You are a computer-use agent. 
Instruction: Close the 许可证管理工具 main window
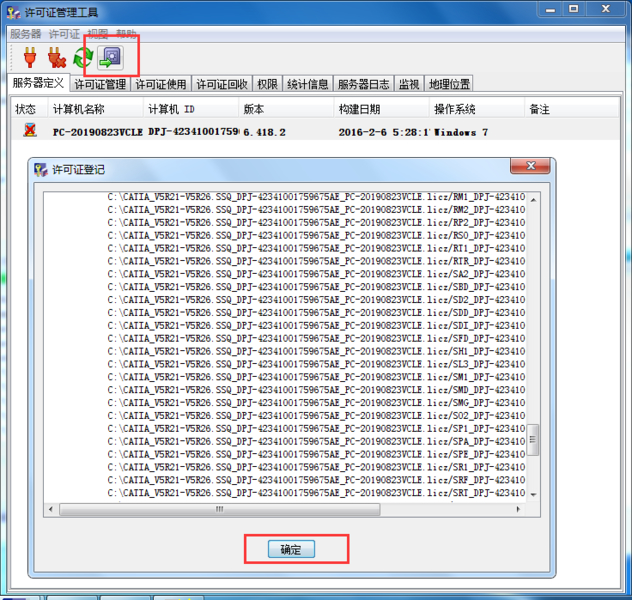pyautogui.click(x=605, y=9)
